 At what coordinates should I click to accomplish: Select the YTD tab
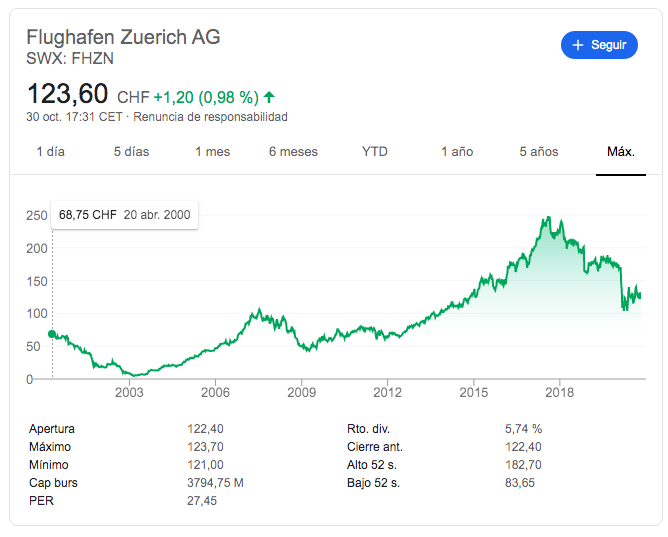[375, 152]
